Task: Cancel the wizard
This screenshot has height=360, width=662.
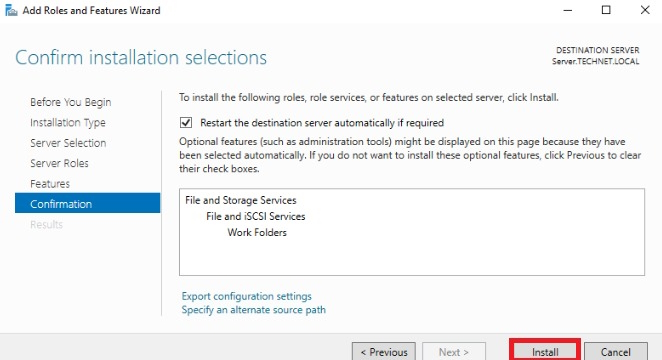Action: point(616,352)
